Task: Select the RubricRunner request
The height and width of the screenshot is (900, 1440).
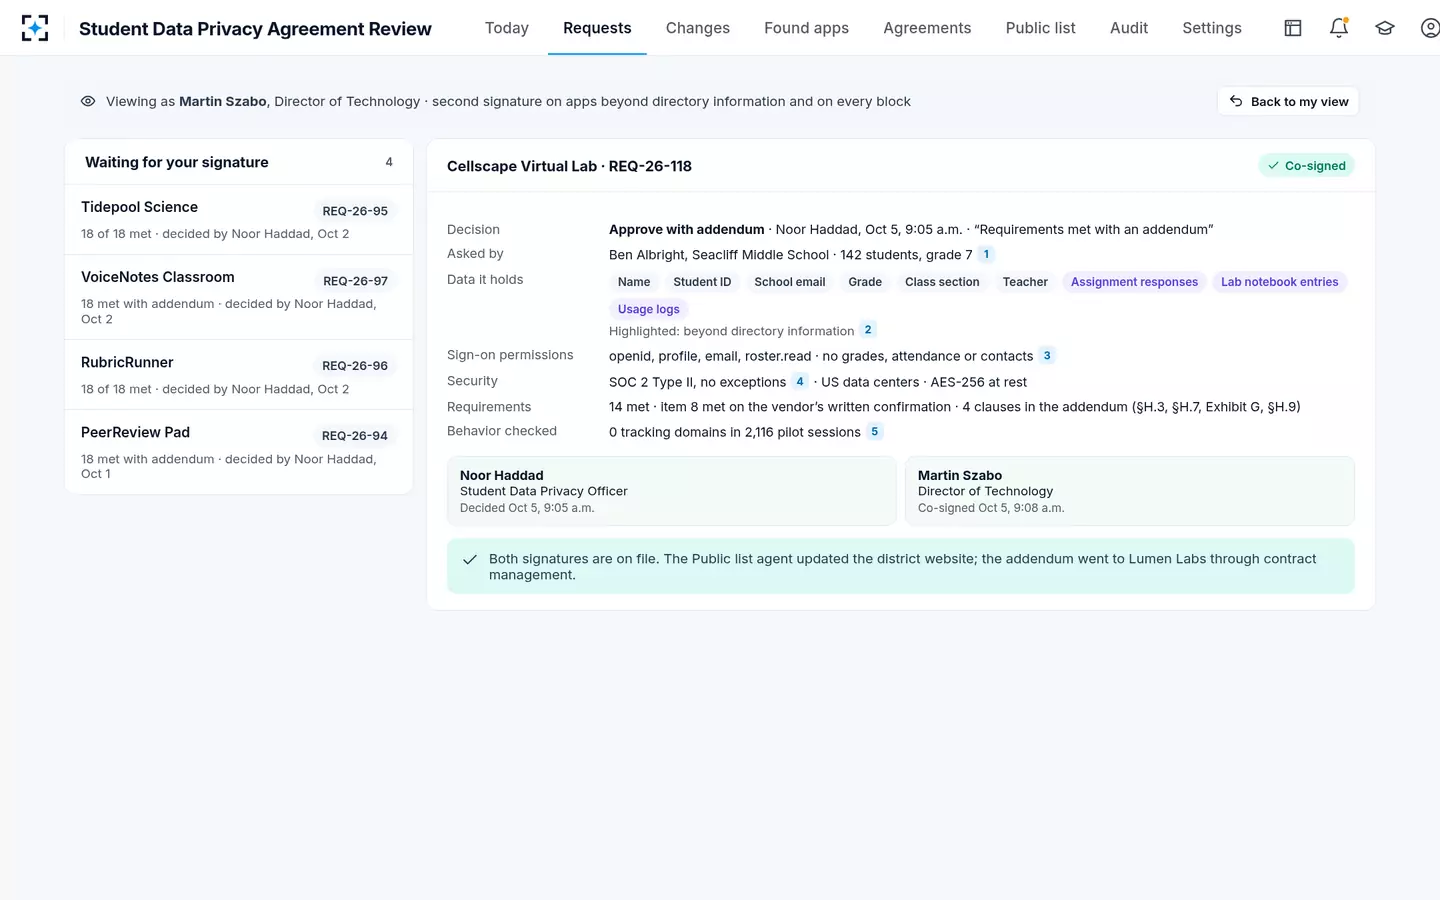Action: tap(239, 375)
